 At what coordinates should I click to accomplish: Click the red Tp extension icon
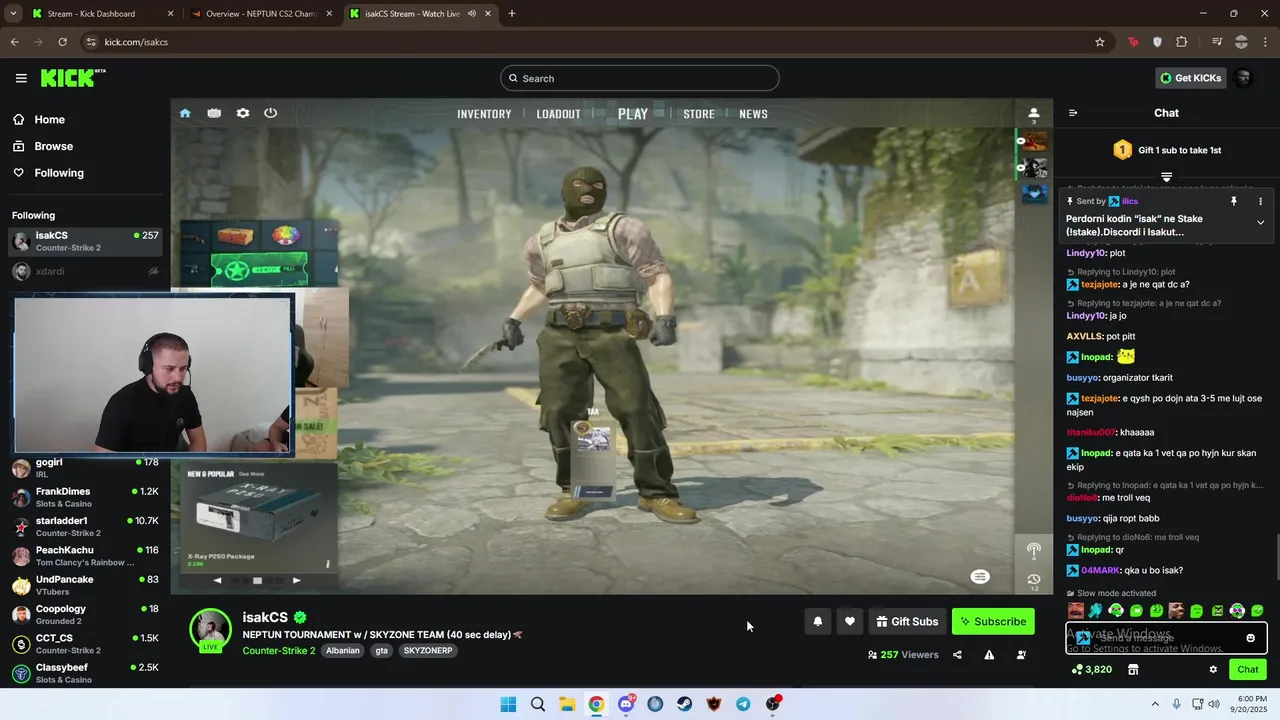coord(1133,42)
